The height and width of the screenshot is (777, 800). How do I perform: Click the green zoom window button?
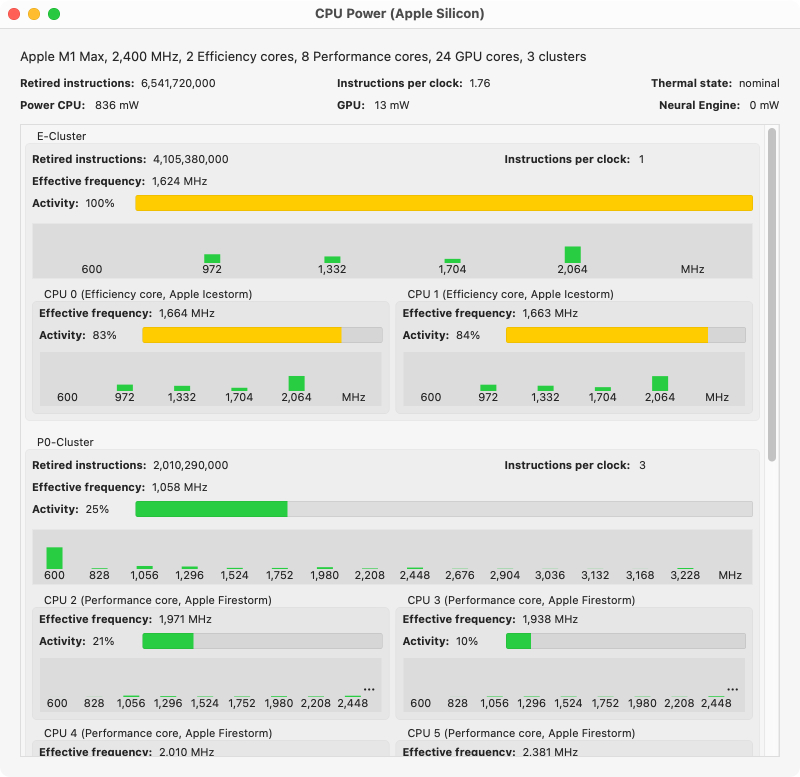click(54, 14)
